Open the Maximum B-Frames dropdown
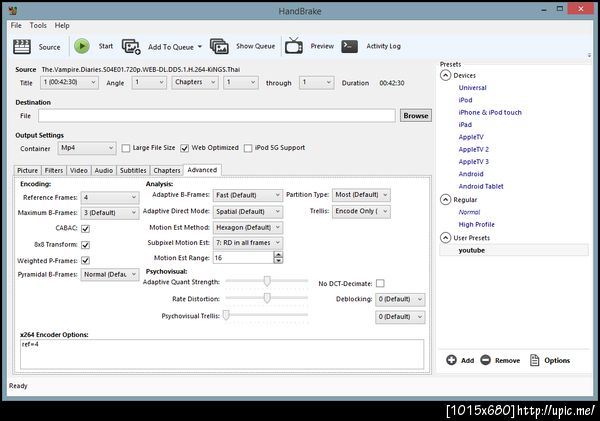The width and height of the screenshot is (600, 421). (110, 213)
